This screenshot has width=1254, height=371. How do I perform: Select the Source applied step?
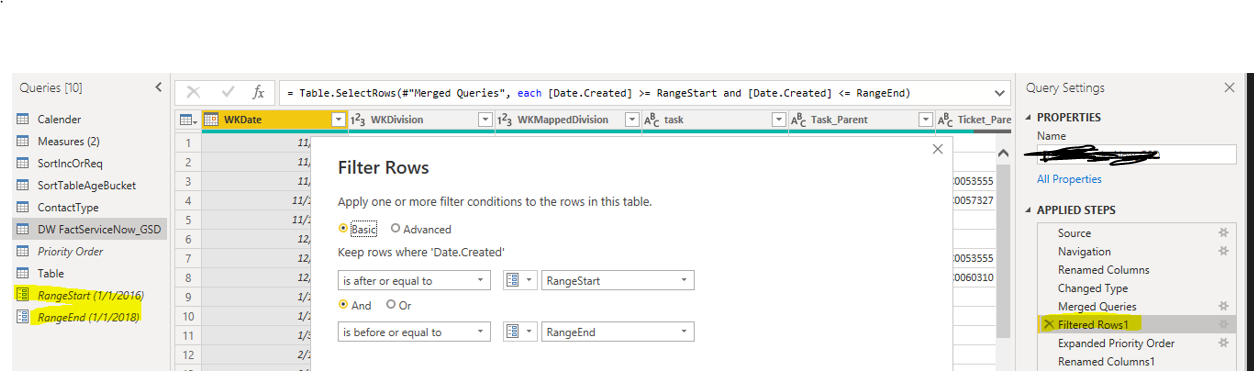[1075, 232]
